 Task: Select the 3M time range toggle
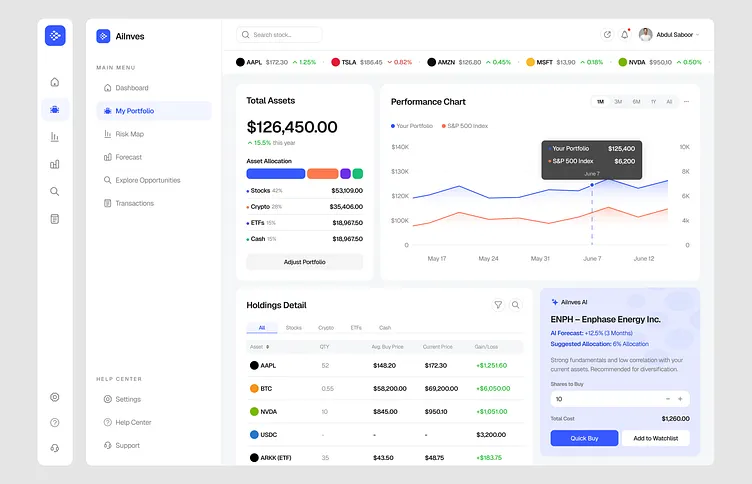(618, 102)
